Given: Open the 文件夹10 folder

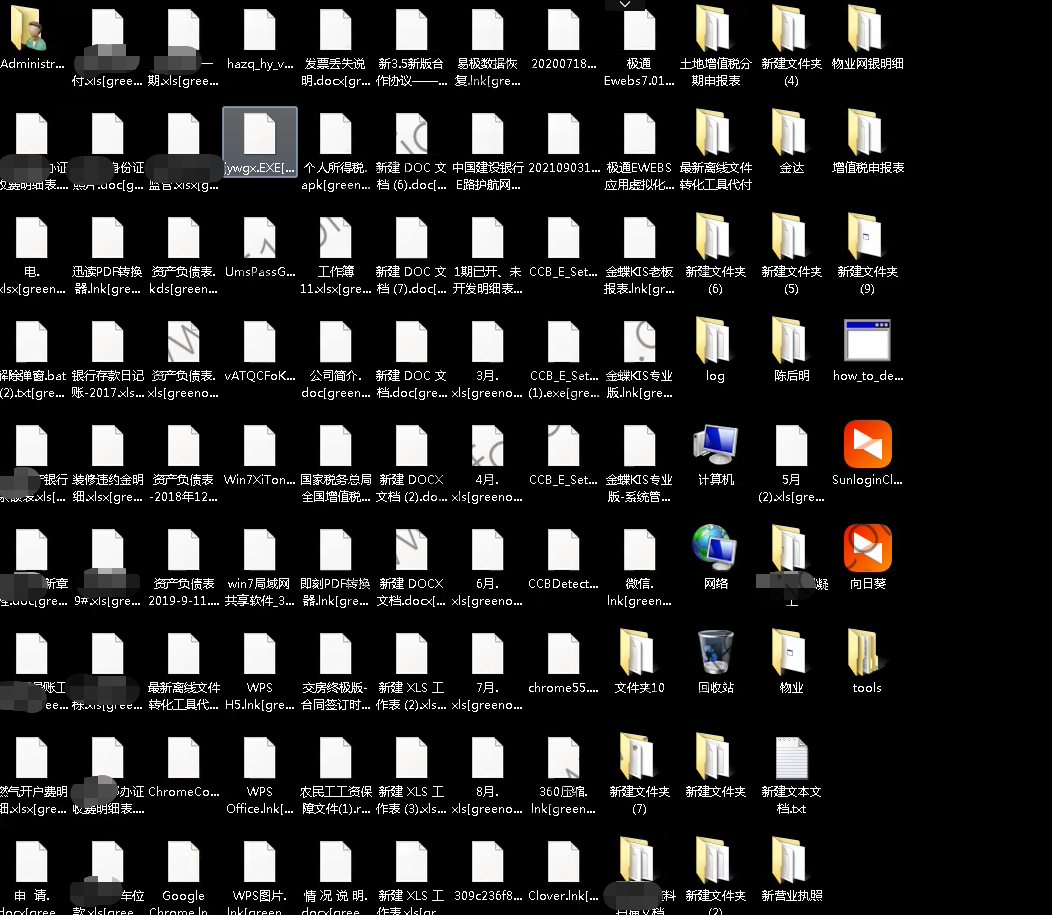Looking at the screenshot, I should click(x=639, y=652).
